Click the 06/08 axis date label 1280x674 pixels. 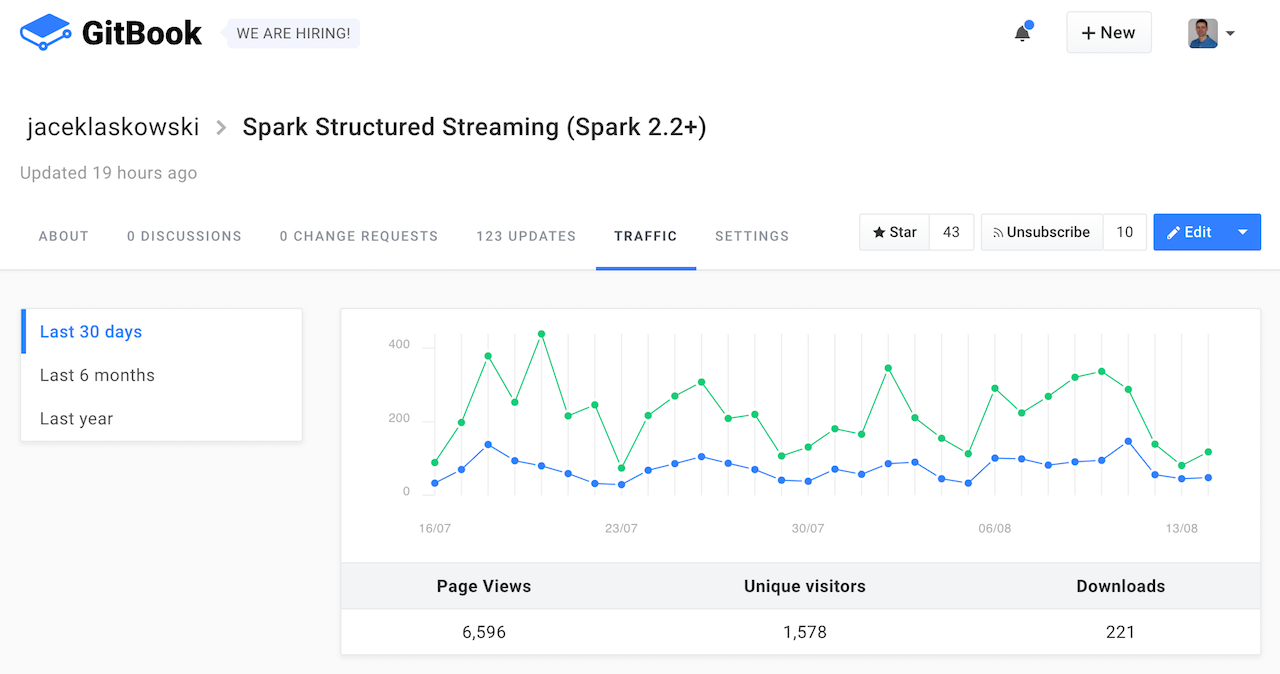tap(995, 528)
